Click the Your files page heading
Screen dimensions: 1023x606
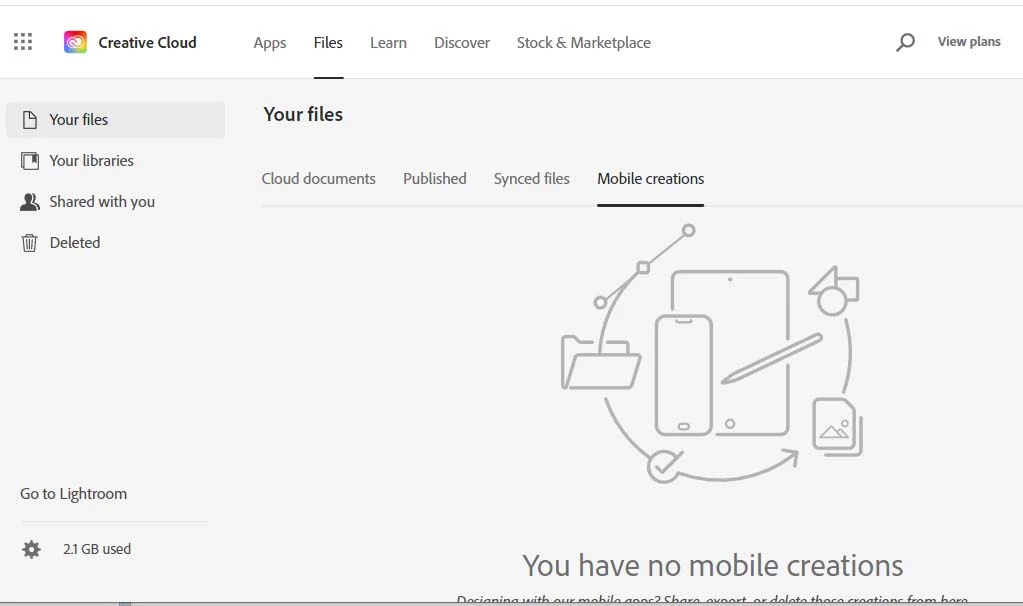(x=303, y=114)
